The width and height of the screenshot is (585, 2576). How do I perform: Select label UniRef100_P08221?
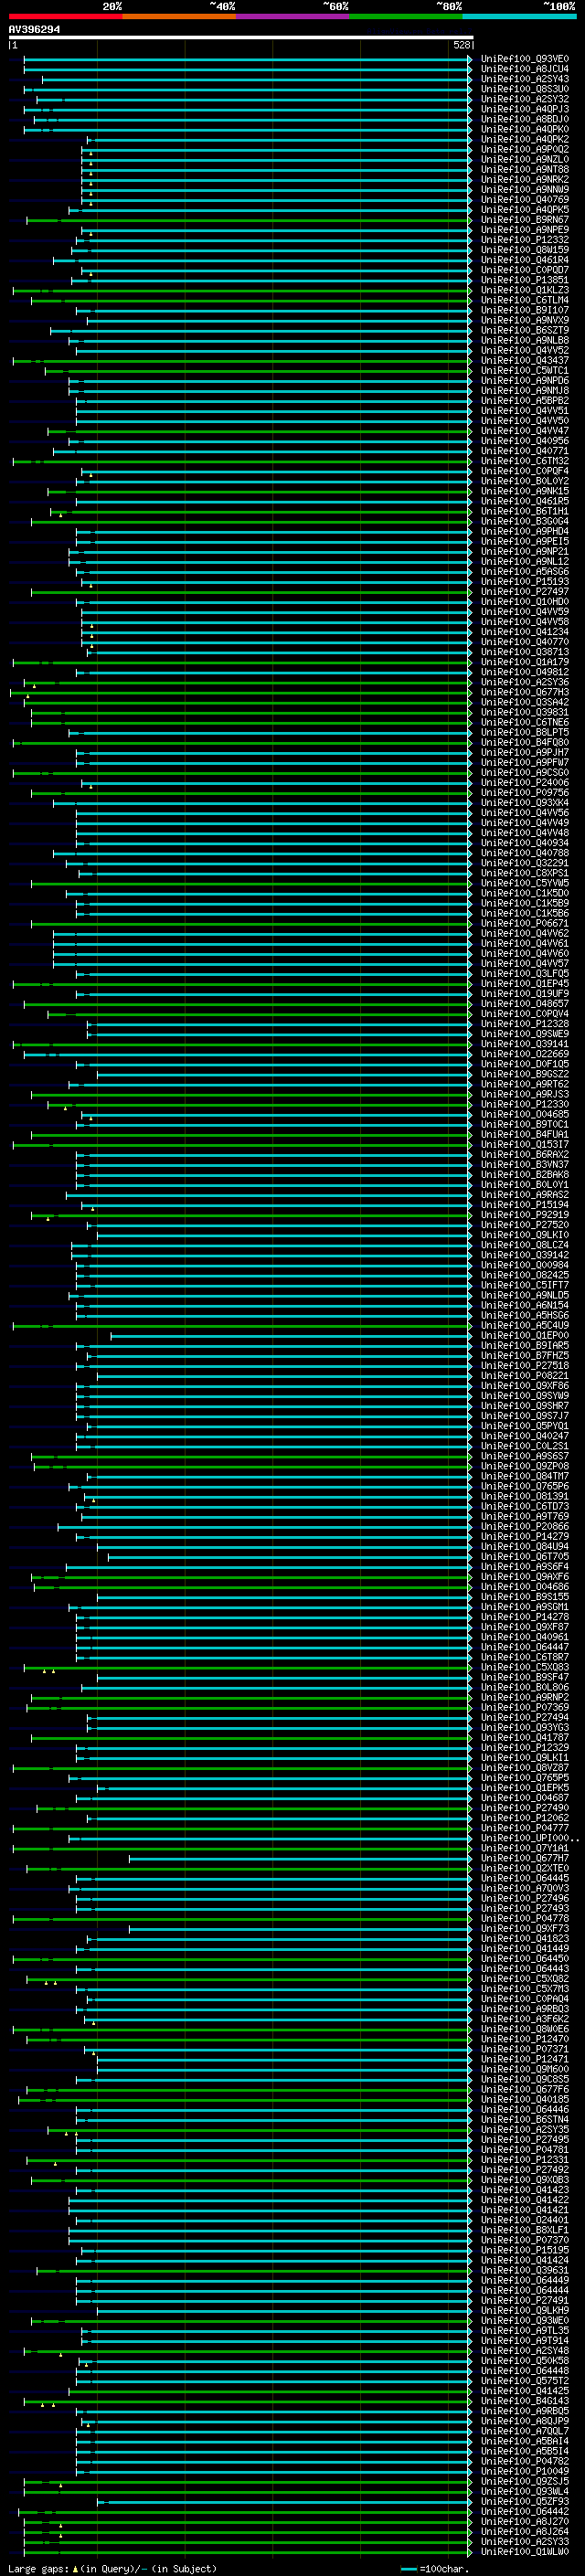[525, 1375]
